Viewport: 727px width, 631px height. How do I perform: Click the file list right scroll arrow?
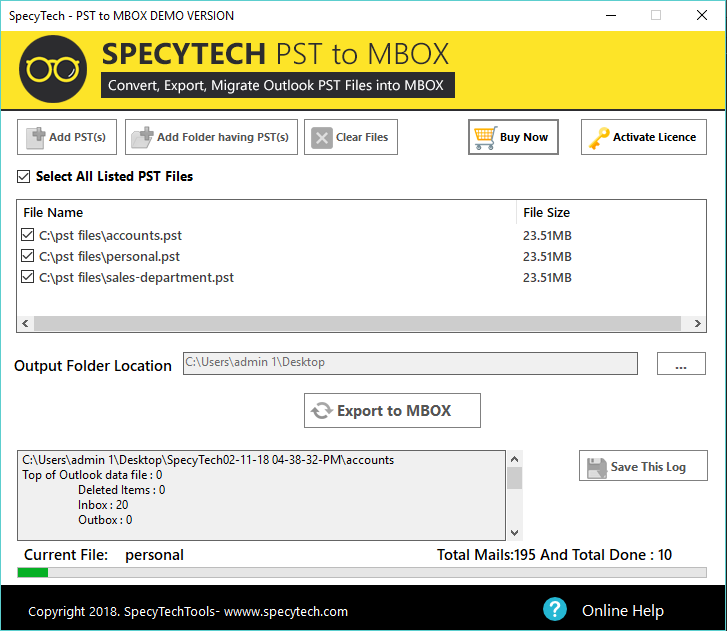tap(697, 324)
